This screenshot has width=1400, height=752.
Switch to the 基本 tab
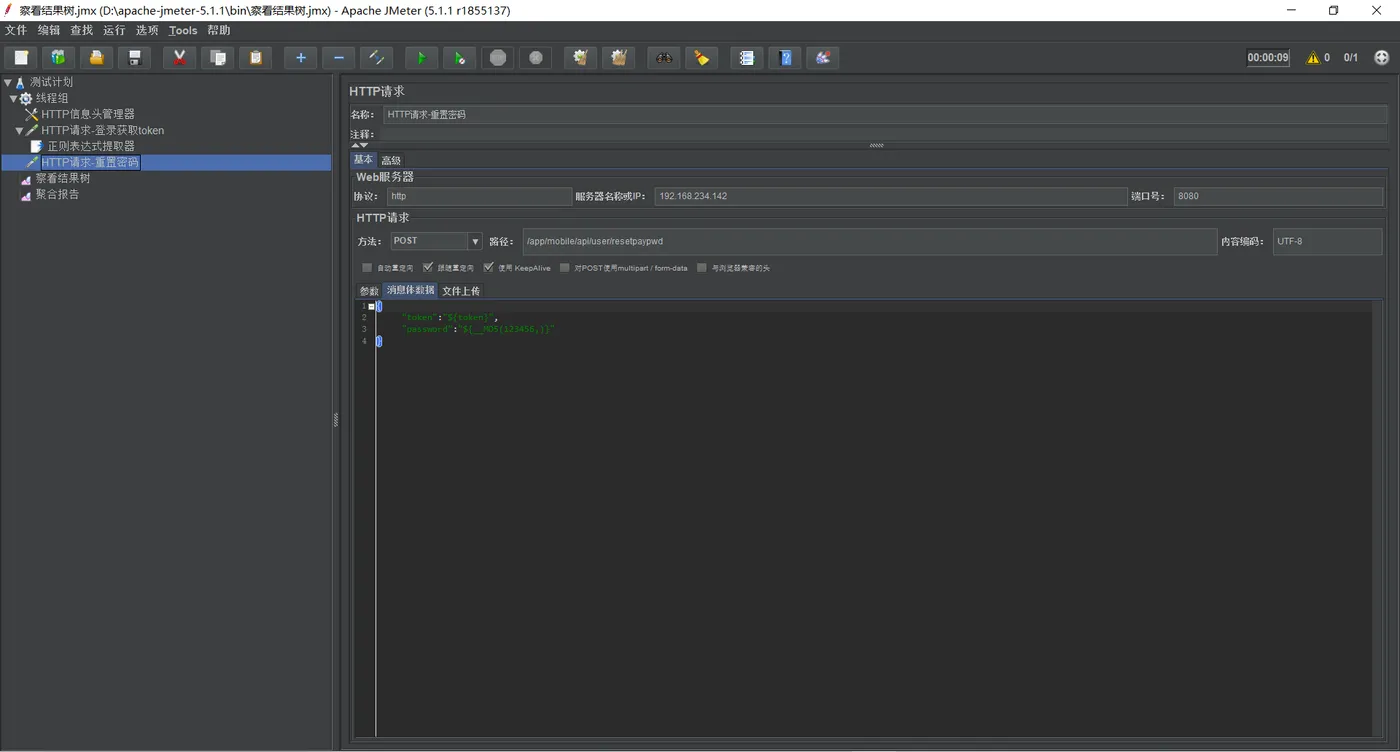click(363, 160)
